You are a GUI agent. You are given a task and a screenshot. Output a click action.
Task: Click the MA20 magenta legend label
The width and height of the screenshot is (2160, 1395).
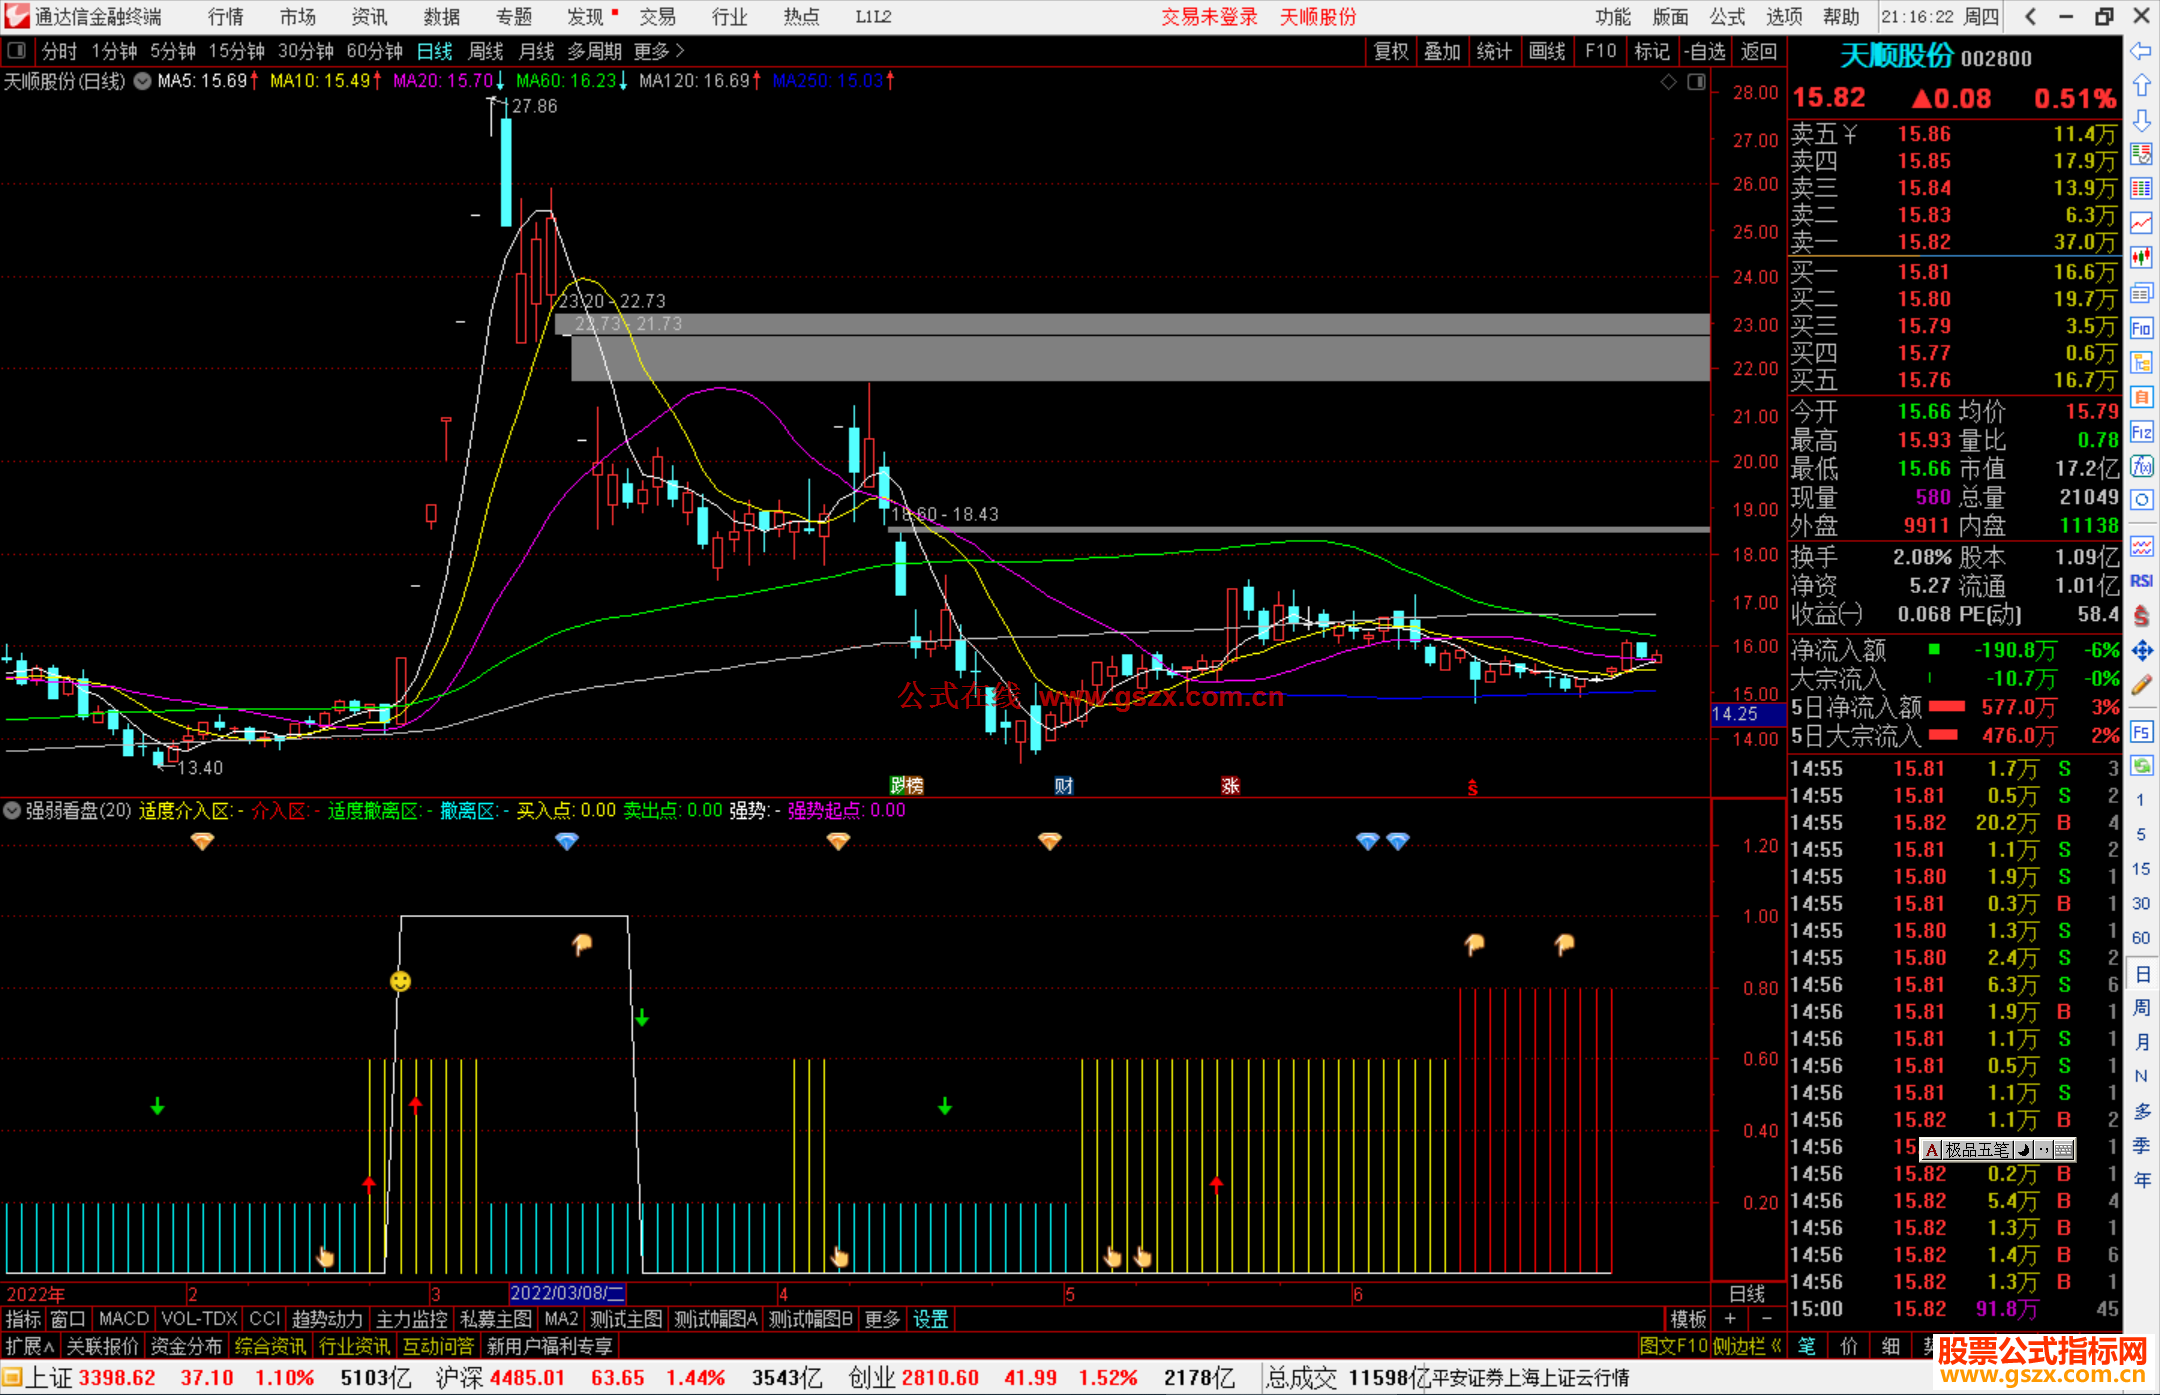click(x=441, y=81)
